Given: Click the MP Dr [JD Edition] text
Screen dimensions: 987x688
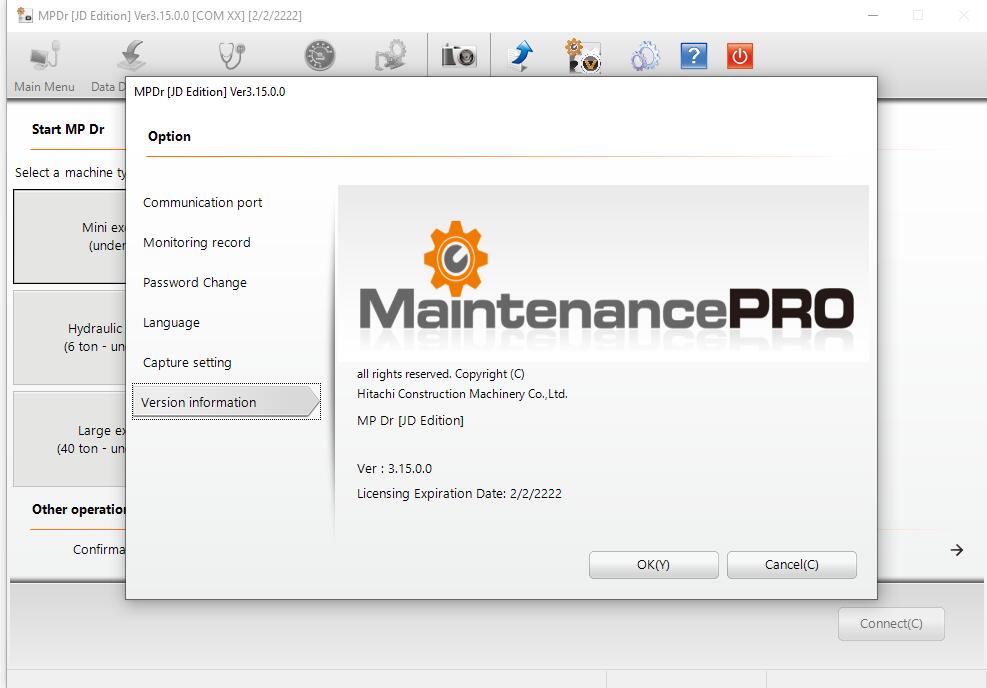Looking at the screenshot, I should click(x=410, y=420).
